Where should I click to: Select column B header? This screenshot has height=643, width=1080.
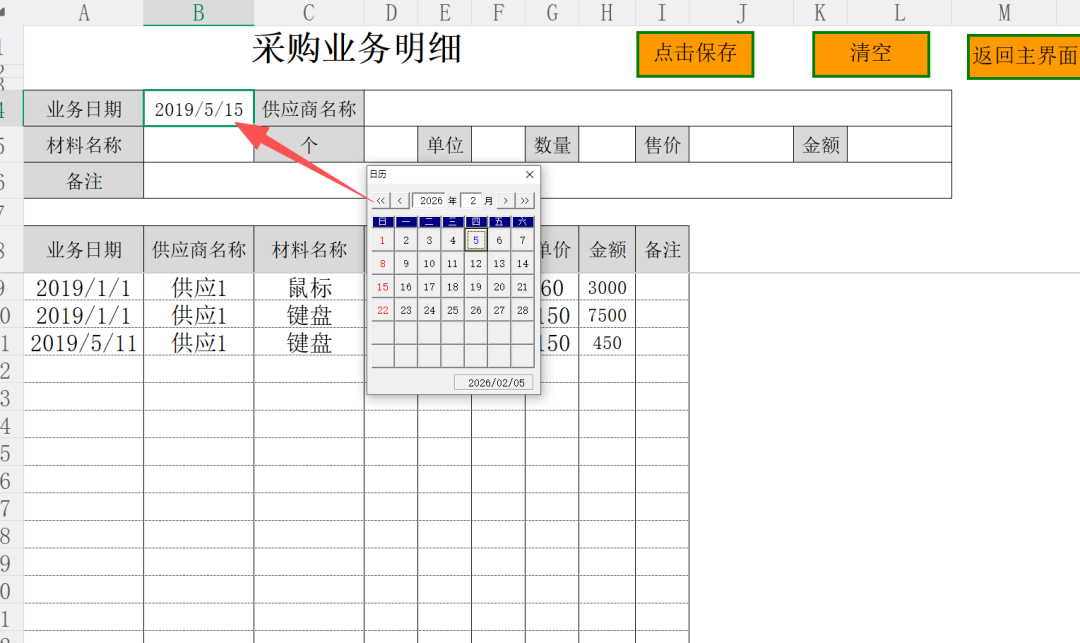(x=198, y=12)
